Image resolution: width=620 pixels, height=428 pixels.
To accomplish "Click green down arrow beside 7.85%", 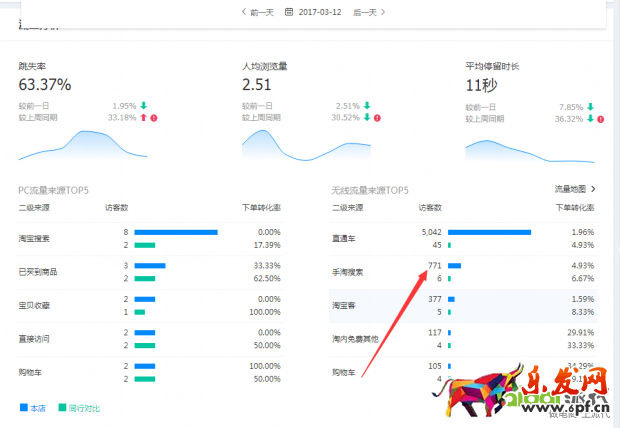I will click(x=591, y=105).
